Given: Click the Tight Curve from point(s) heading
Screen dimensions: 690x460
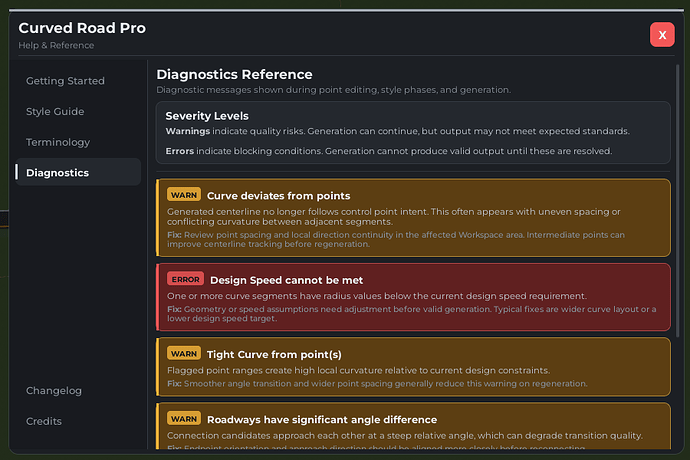Looking at the screenshot, I should coord(273,354).
